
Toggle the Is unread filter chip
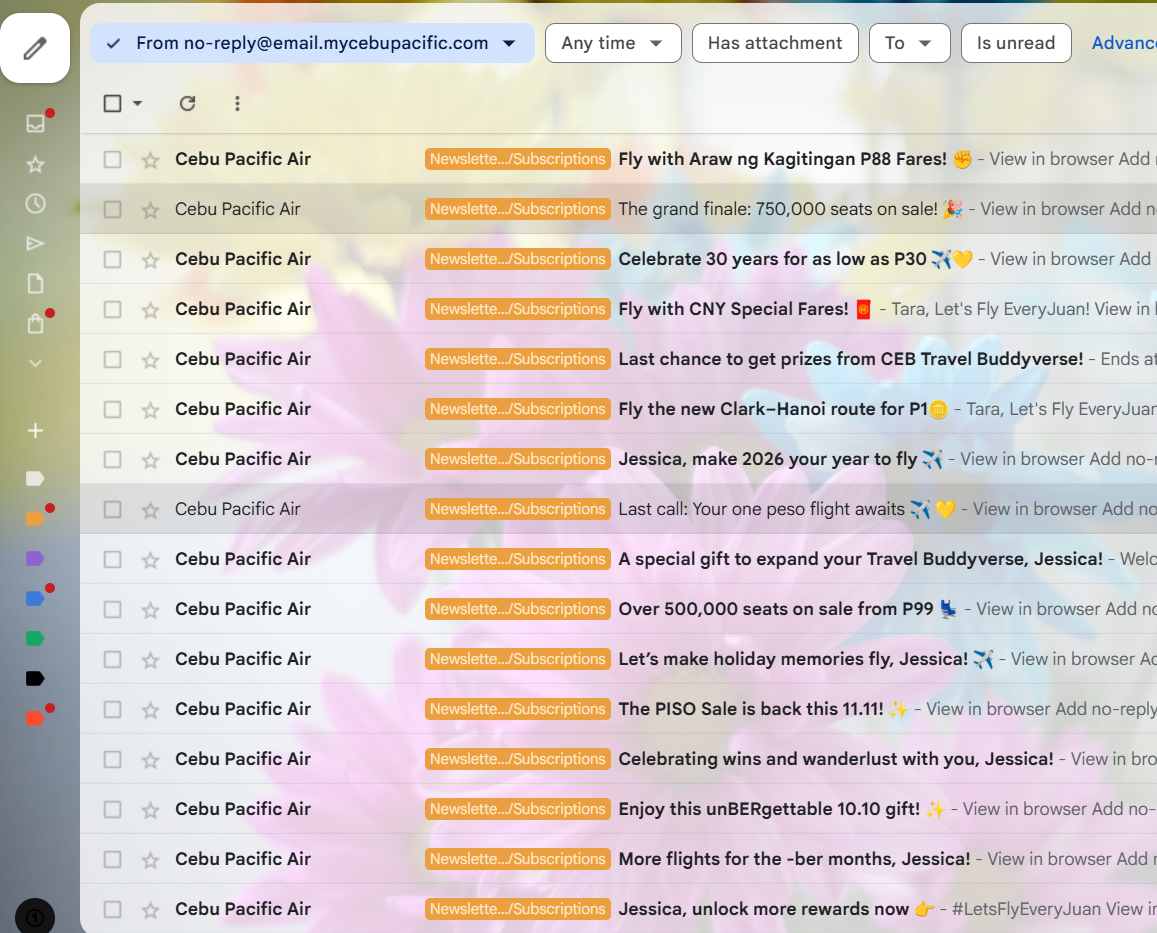1015,43
